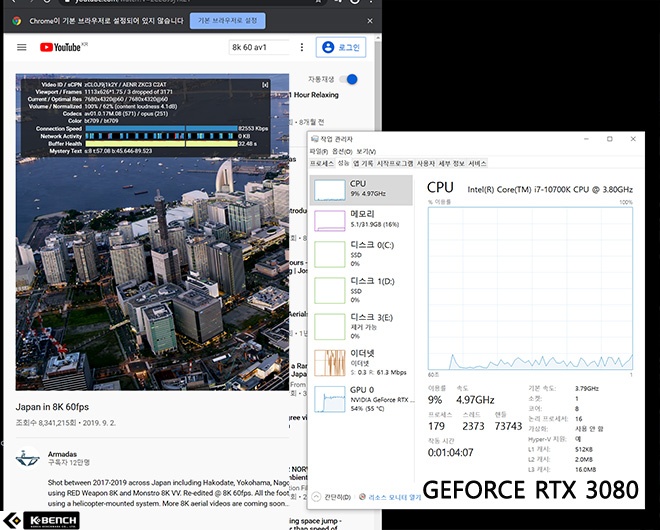The height and width of the screenshot is (530, 660).
Task: Click the Chrome logo icon in the infobar
Action: (17, 21)
